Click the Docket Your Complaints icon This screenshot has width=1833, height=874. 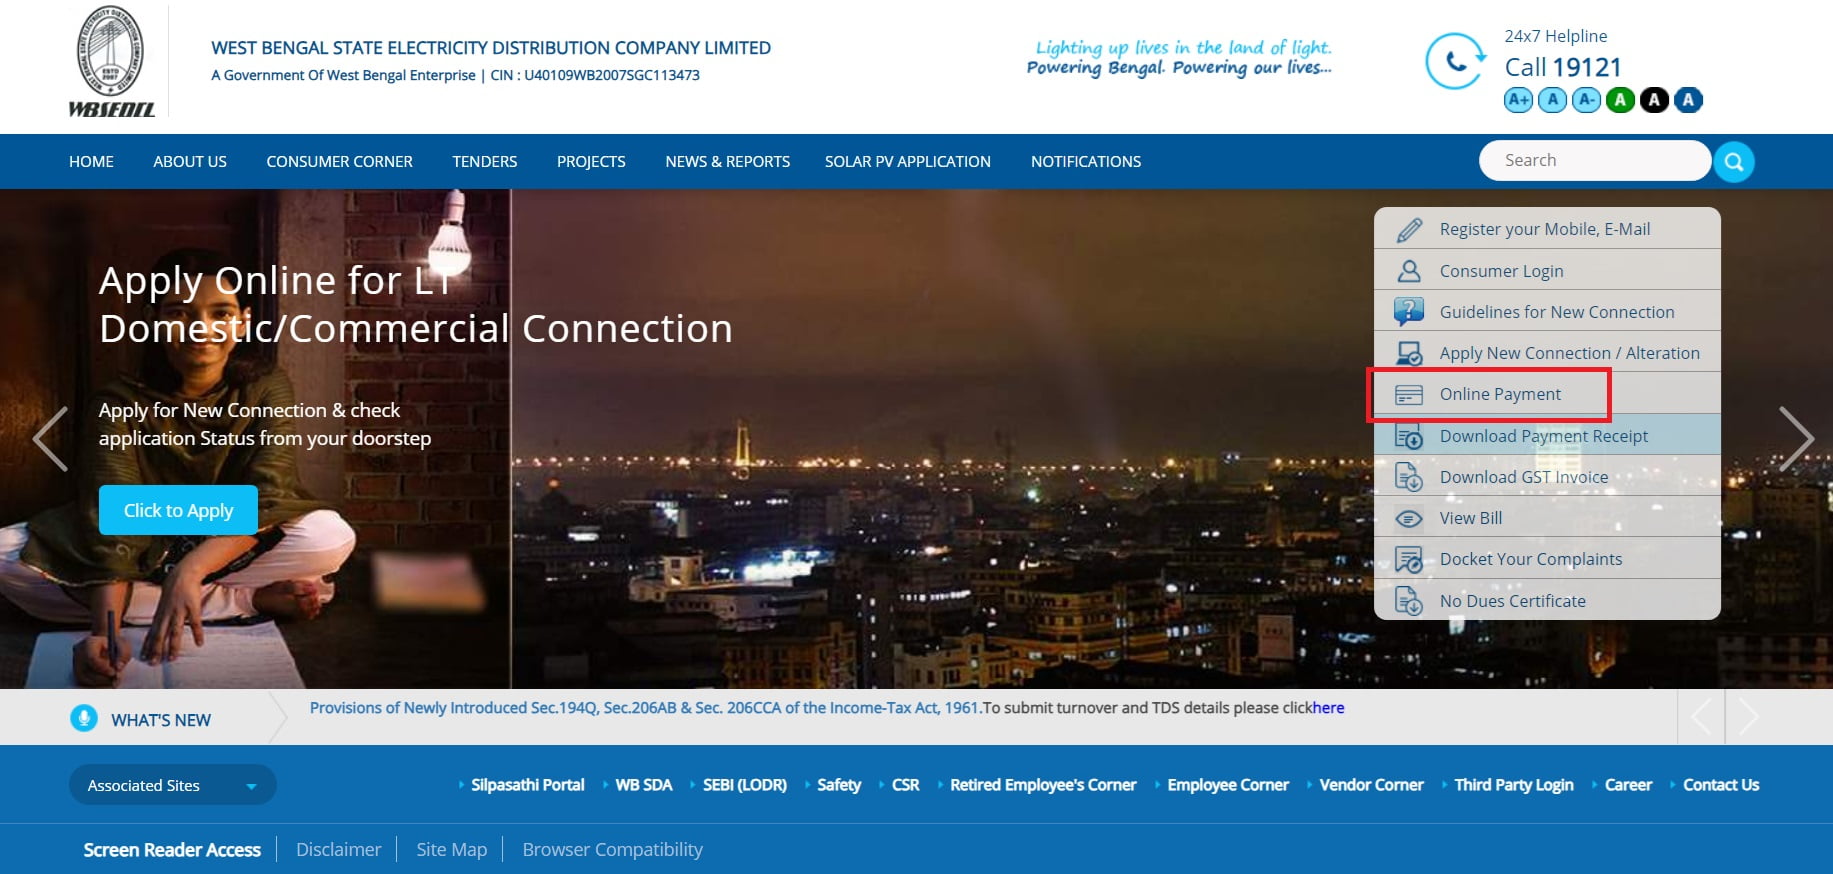pyautogui.click(x=1409, y=560)
